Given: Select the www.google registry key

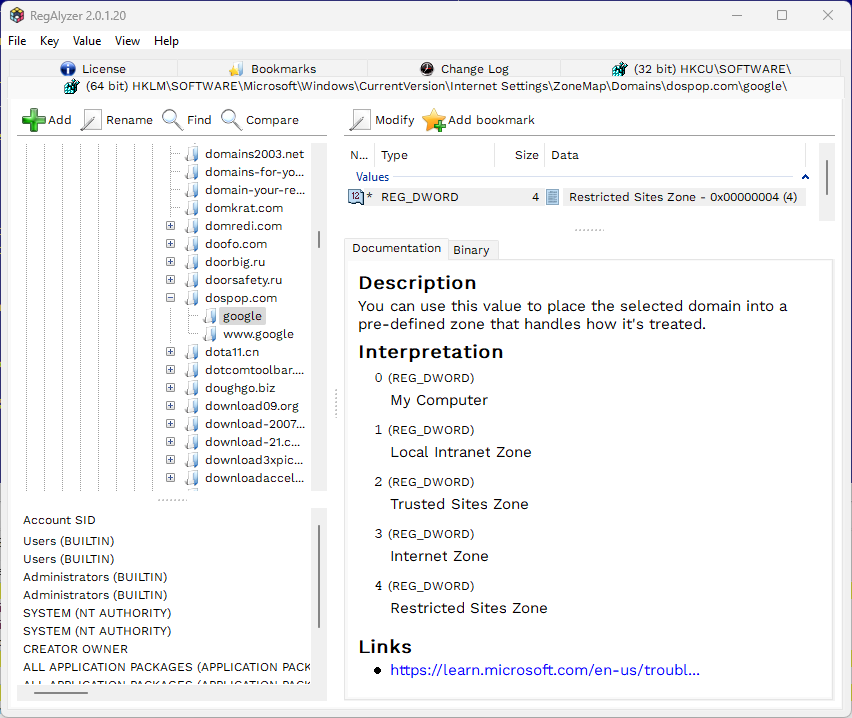Looking at the screenshot, I should click(258, 334).
